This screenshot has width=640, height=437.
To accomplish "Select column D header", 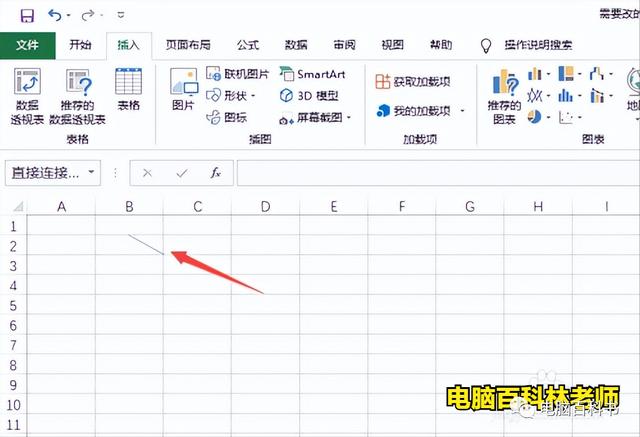I will pos(265,206).
